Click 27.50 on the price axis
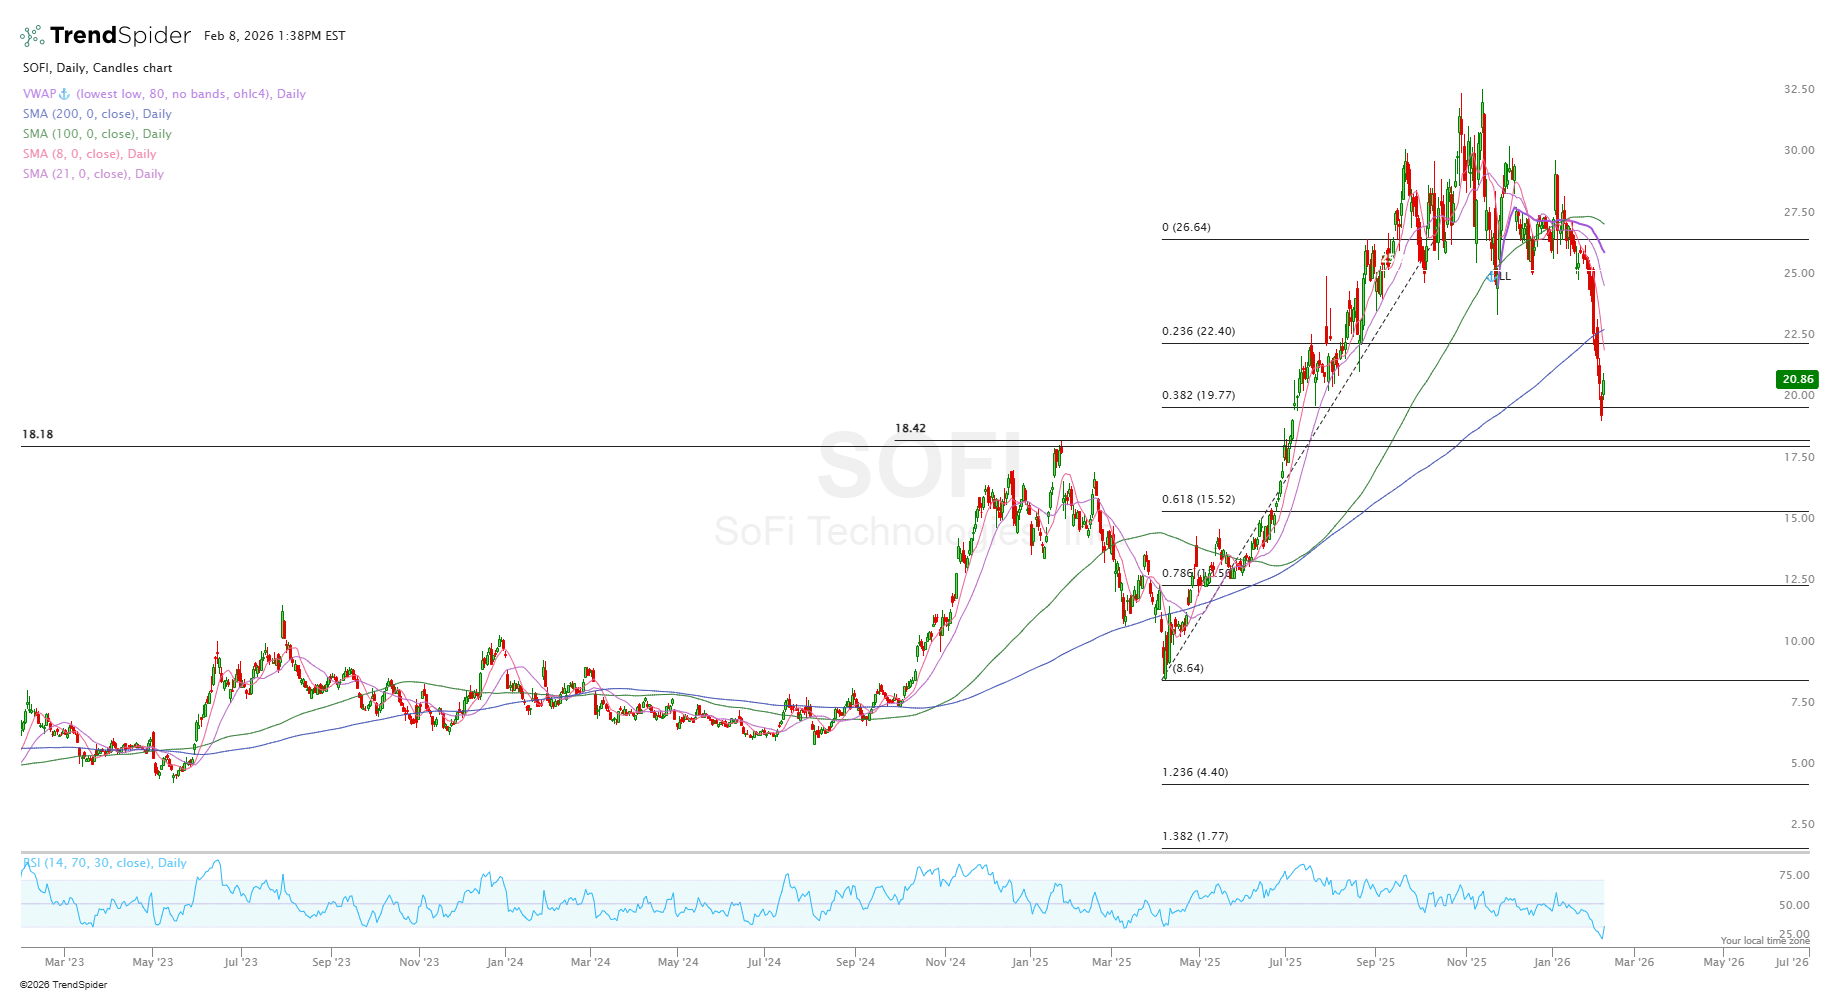1840x994 pixels. [1799, 213]
